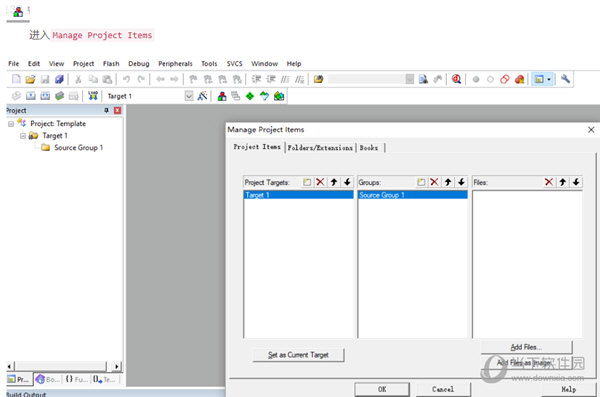Click Cancel in Manage Project Items dialog

coord(443,389)
